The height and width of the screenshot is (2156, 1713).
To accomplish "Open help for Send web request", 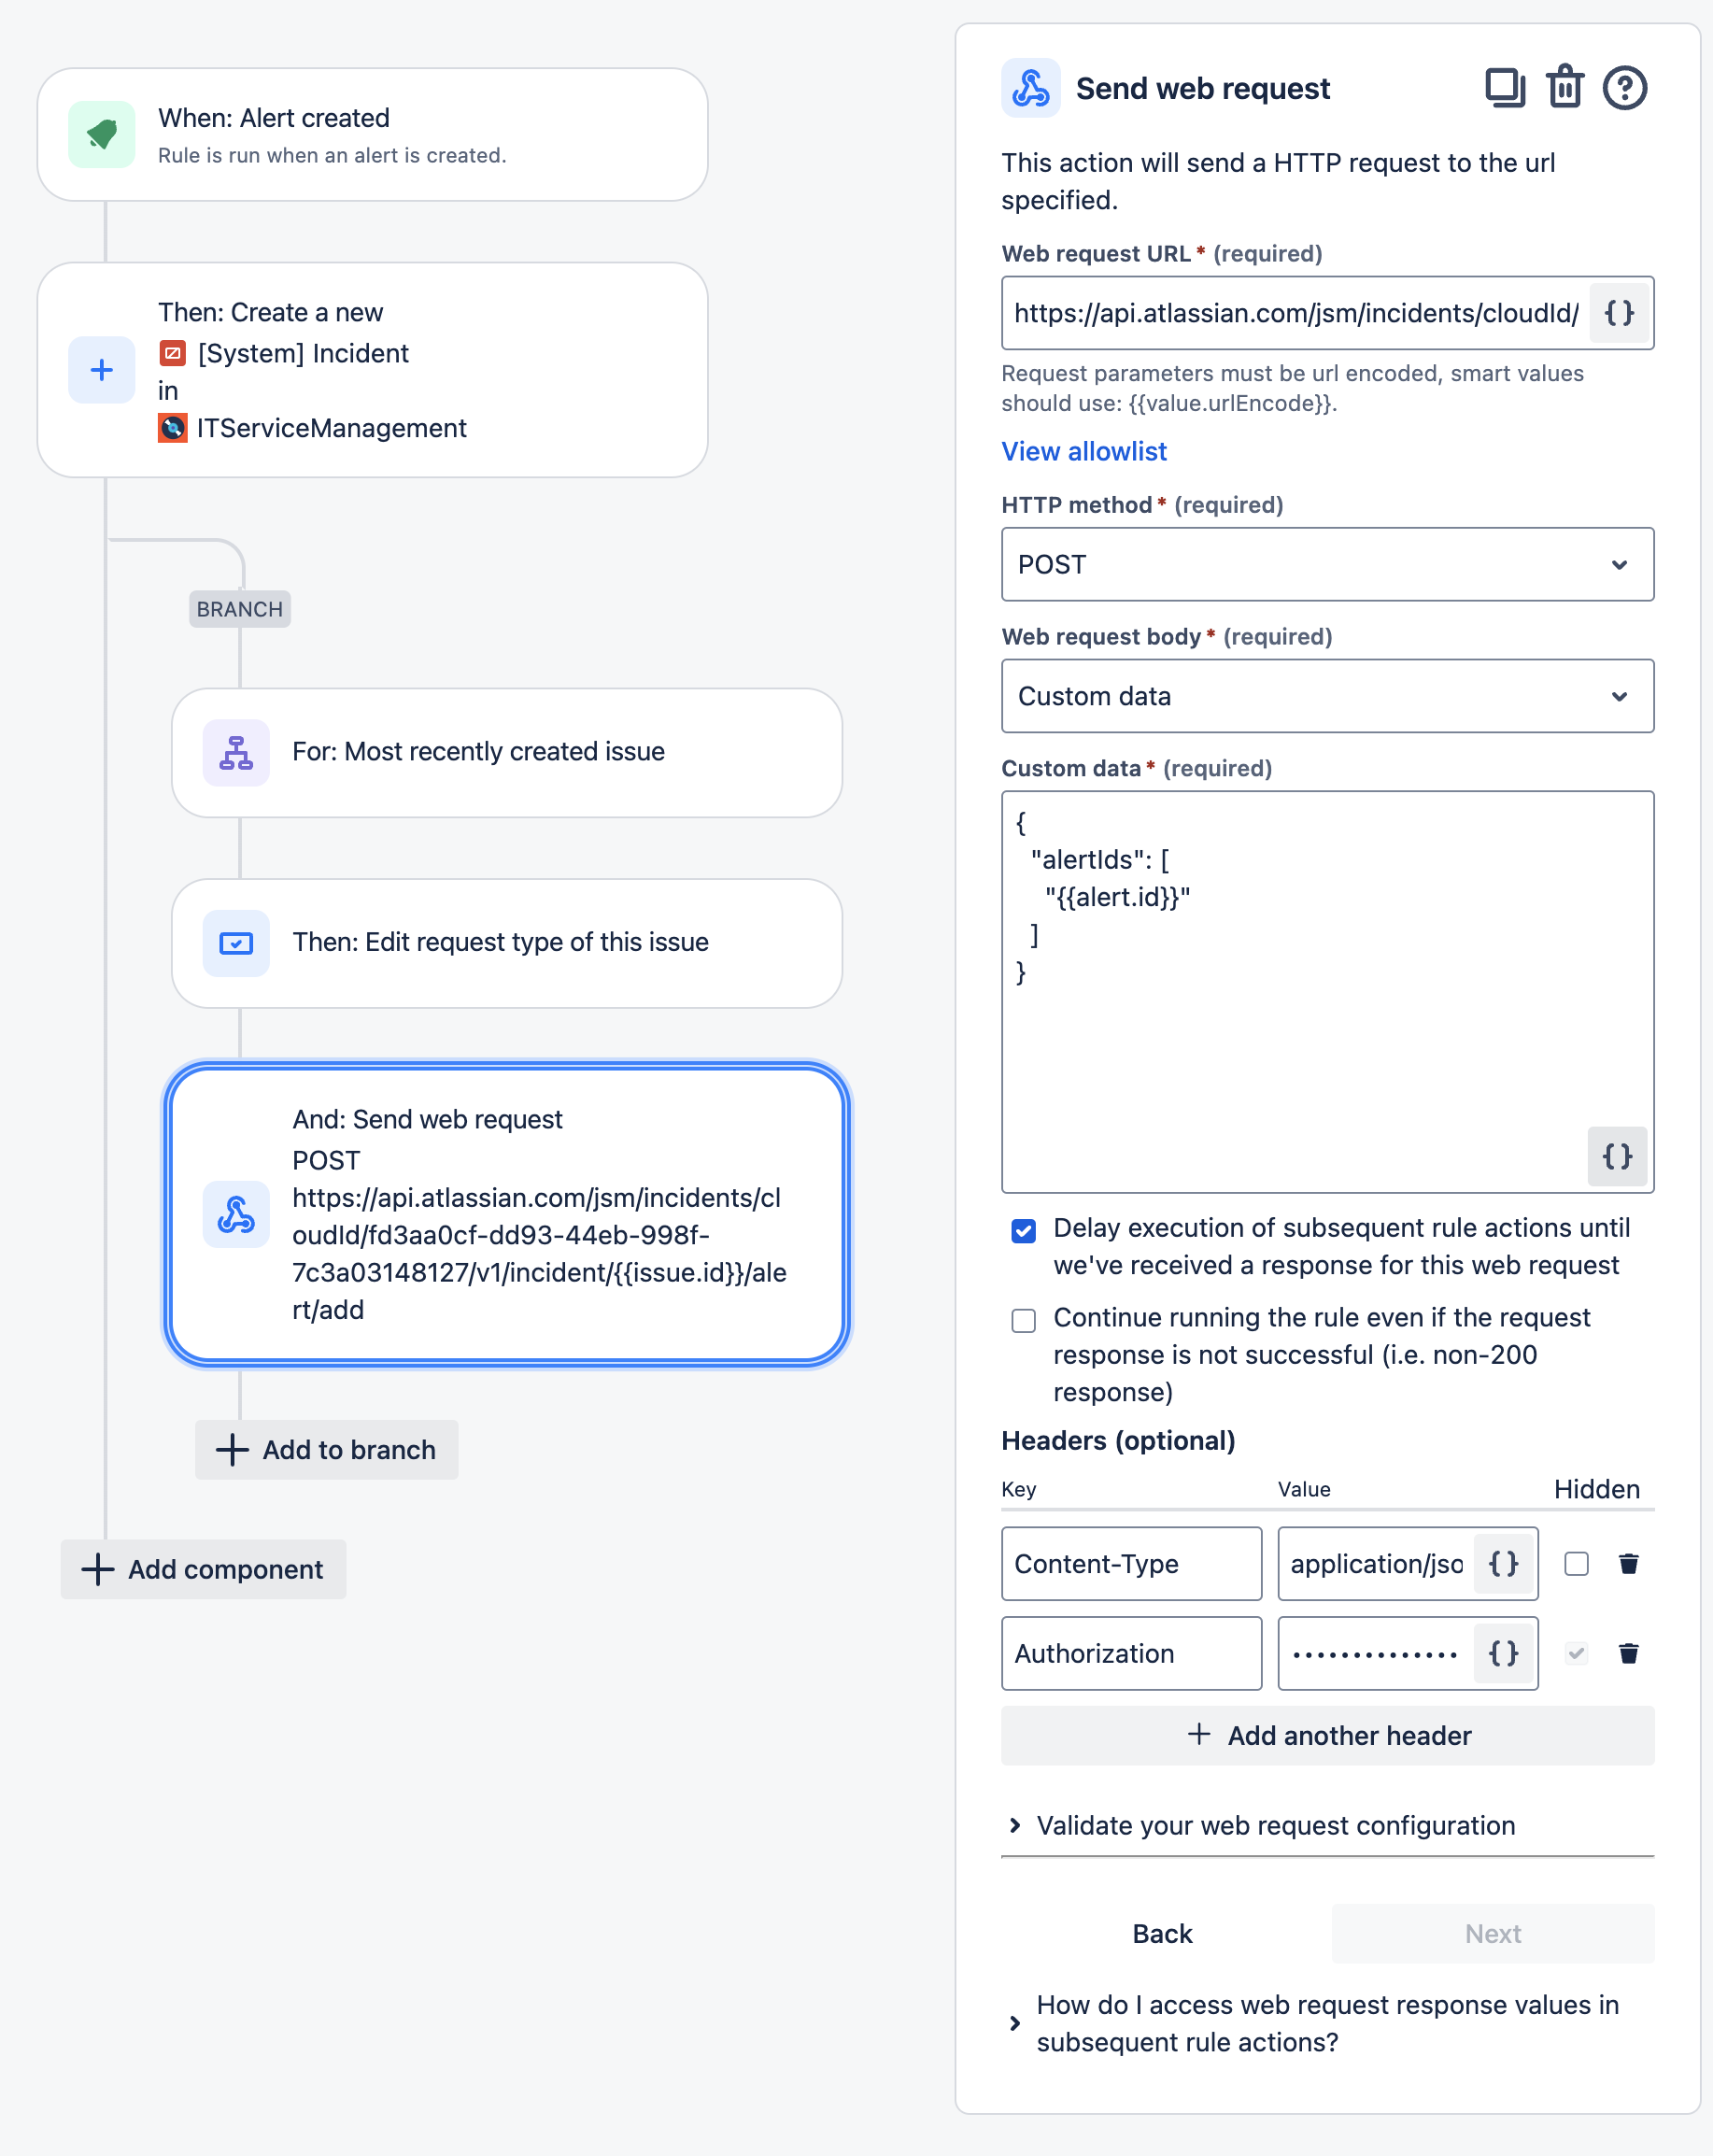I will click(x=1625, y=88).
